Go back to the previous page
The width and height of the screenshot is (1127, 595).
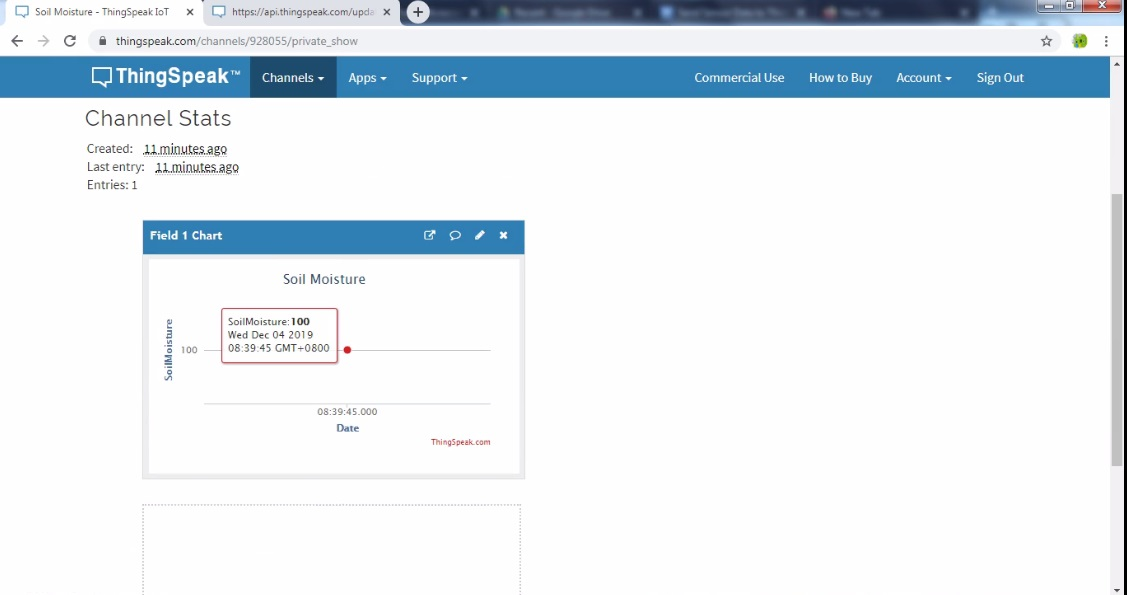[17, 41]
